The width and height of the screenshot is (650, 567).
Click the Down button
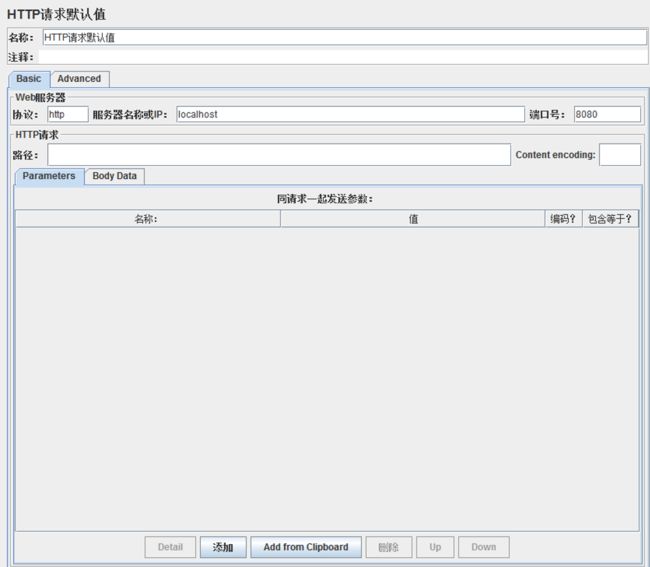[484, 547]
